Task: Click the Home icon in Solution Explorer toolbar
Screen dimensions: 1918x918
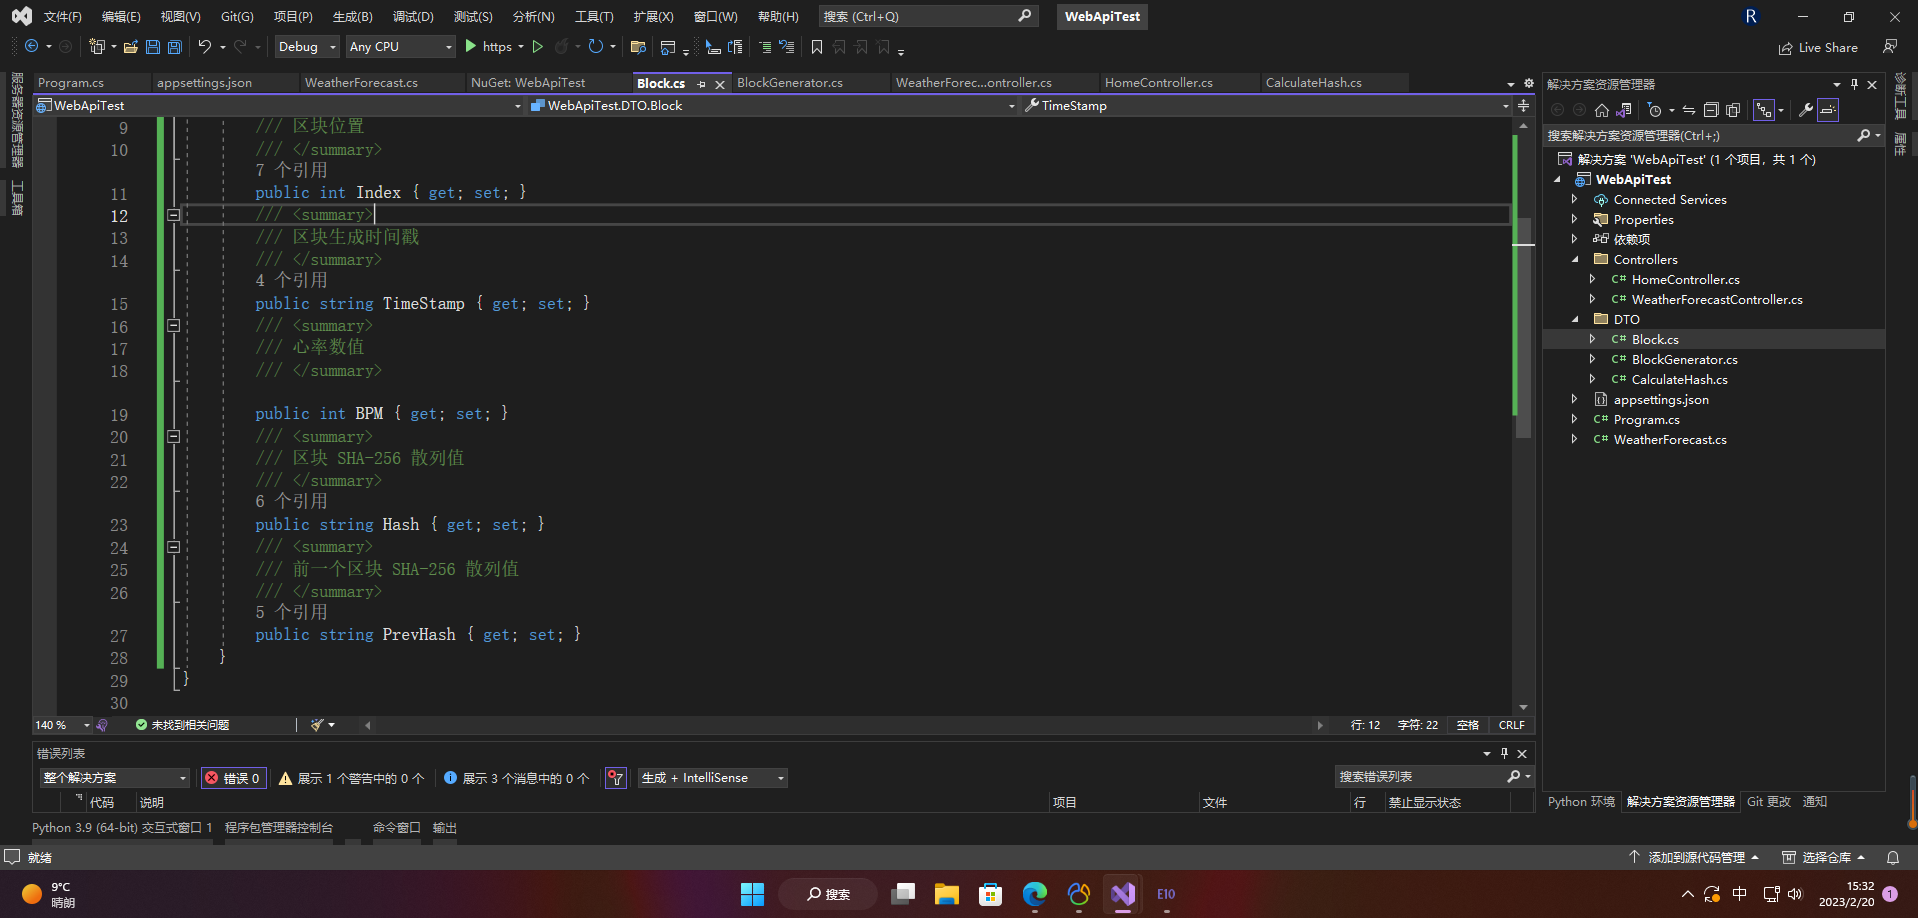Action: pyautogui.click(x=1602, y=110)
